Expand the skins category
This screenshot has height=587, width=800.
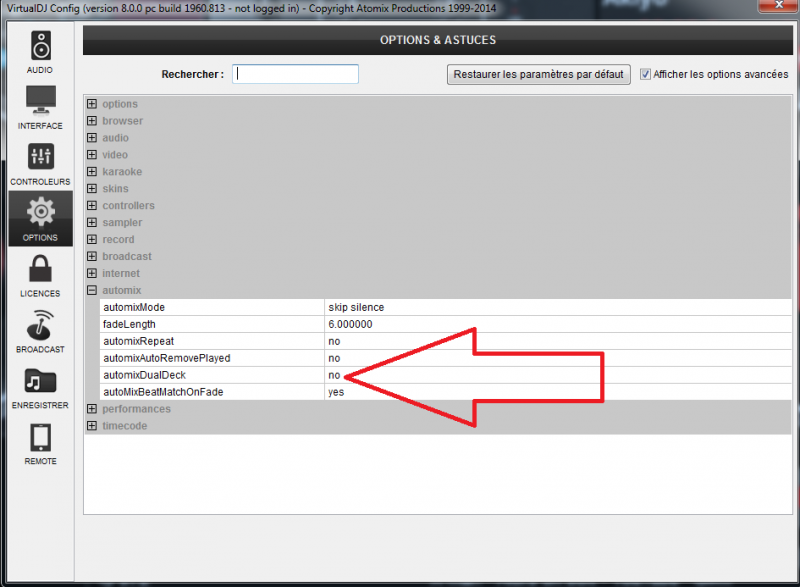coord(92,189)
